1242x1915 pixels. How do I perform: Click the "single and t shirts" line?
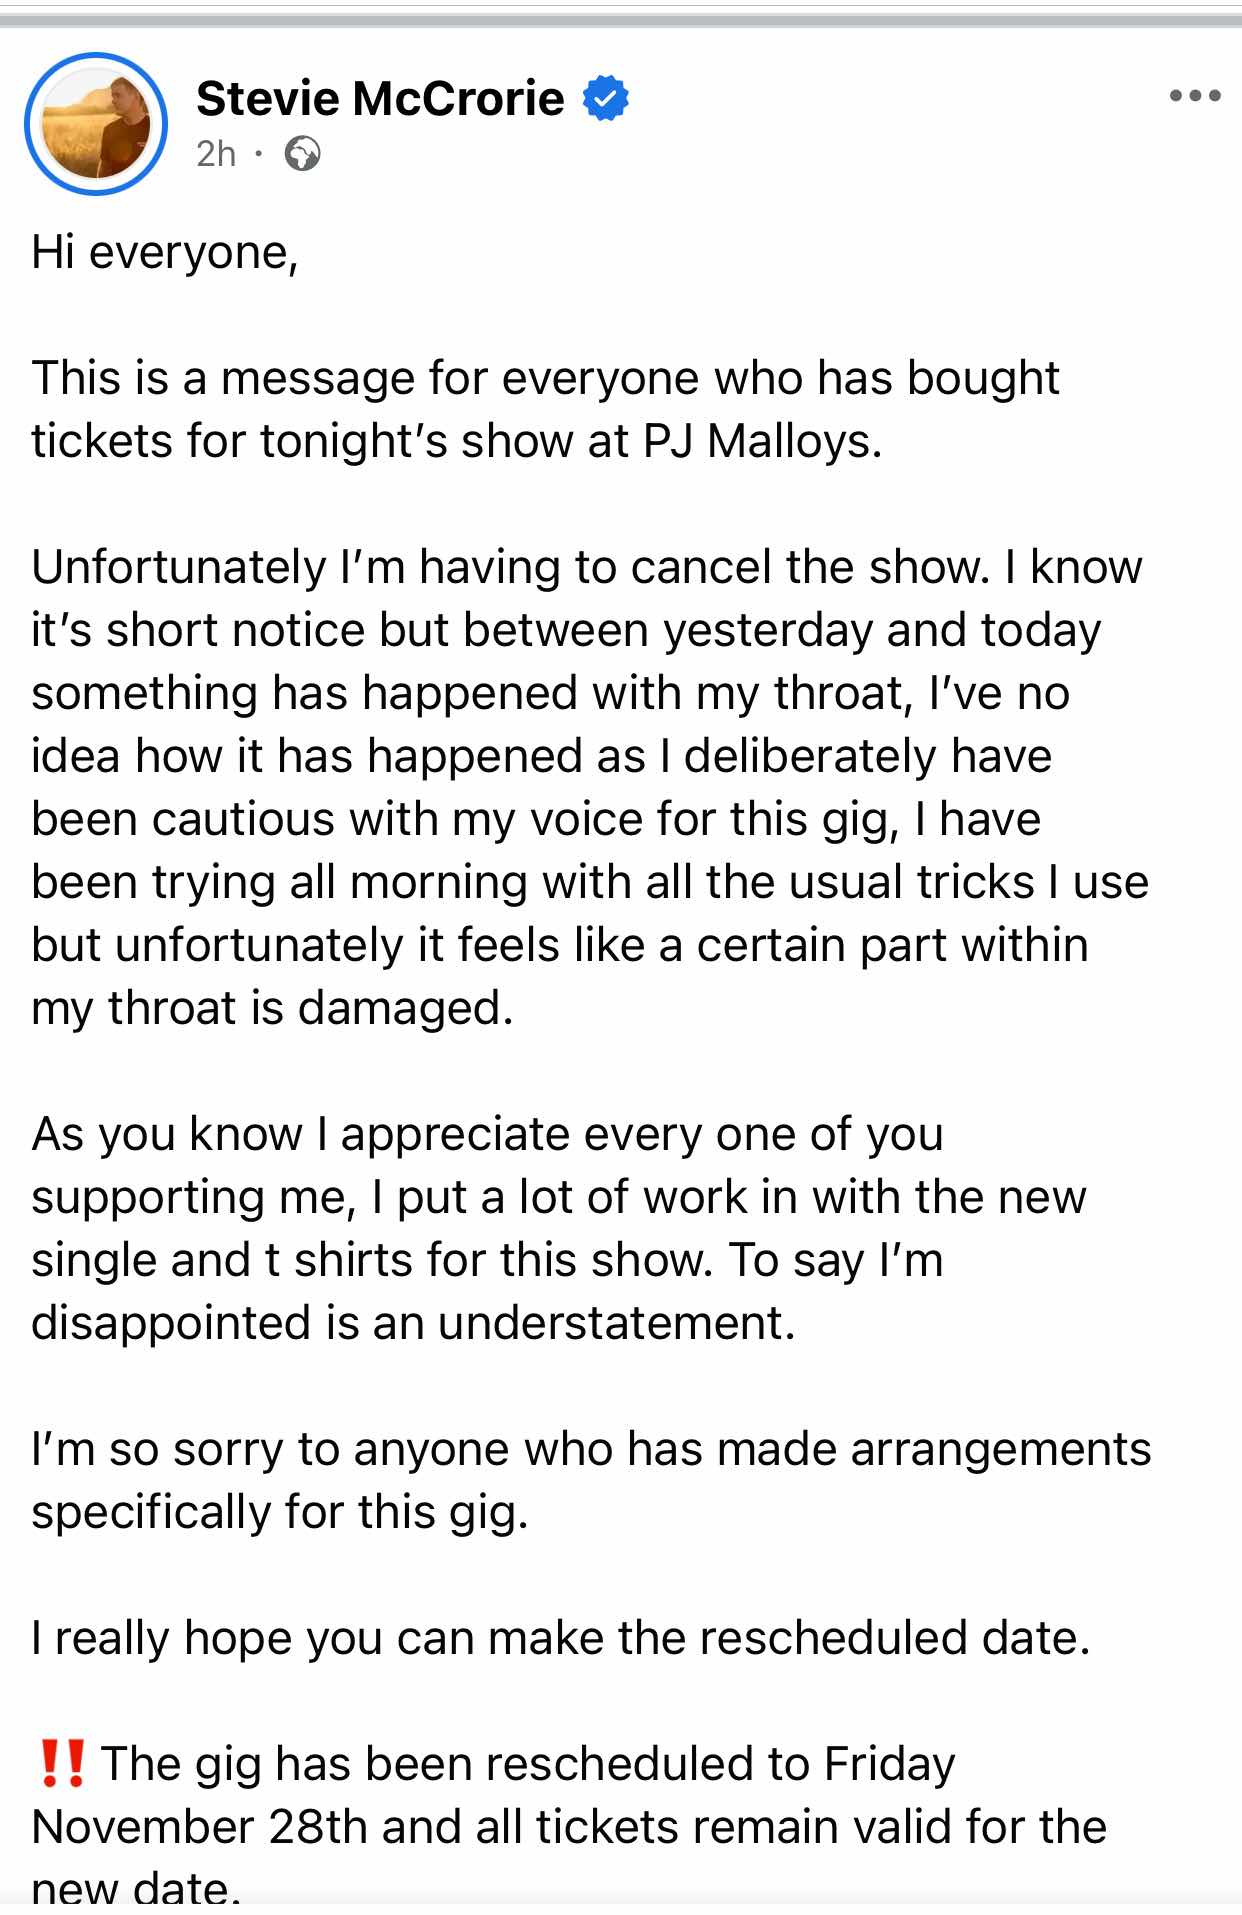pos(487,1260)
